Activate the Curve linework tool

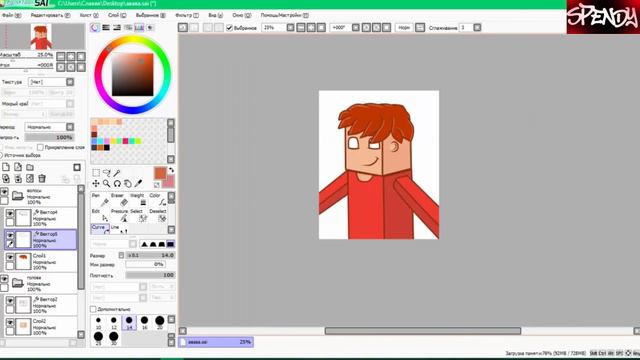100,229
